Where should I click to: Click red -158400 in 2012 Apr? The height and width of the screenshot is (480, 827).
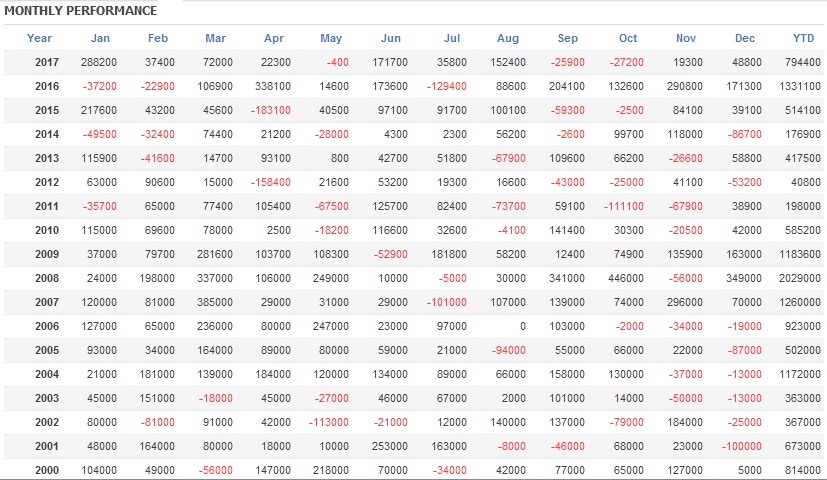click(x=271, y=182)
